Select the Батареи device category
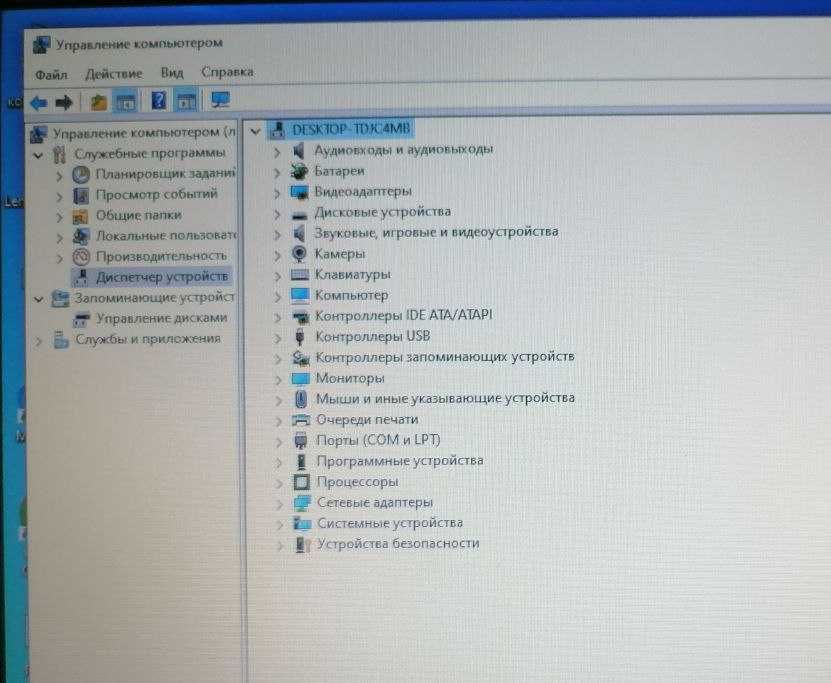The height and width of the screenshot is (683, 831). coord(339,171)
